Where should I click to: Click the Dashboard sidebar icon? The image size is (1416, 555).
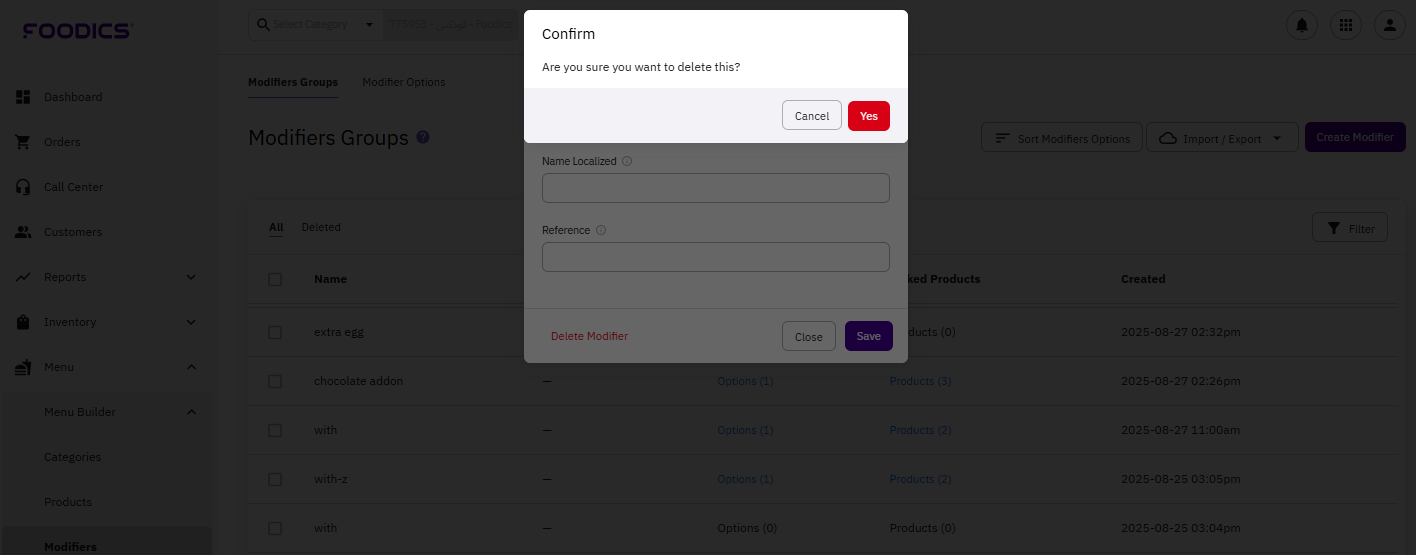click(x=23, y=97)
